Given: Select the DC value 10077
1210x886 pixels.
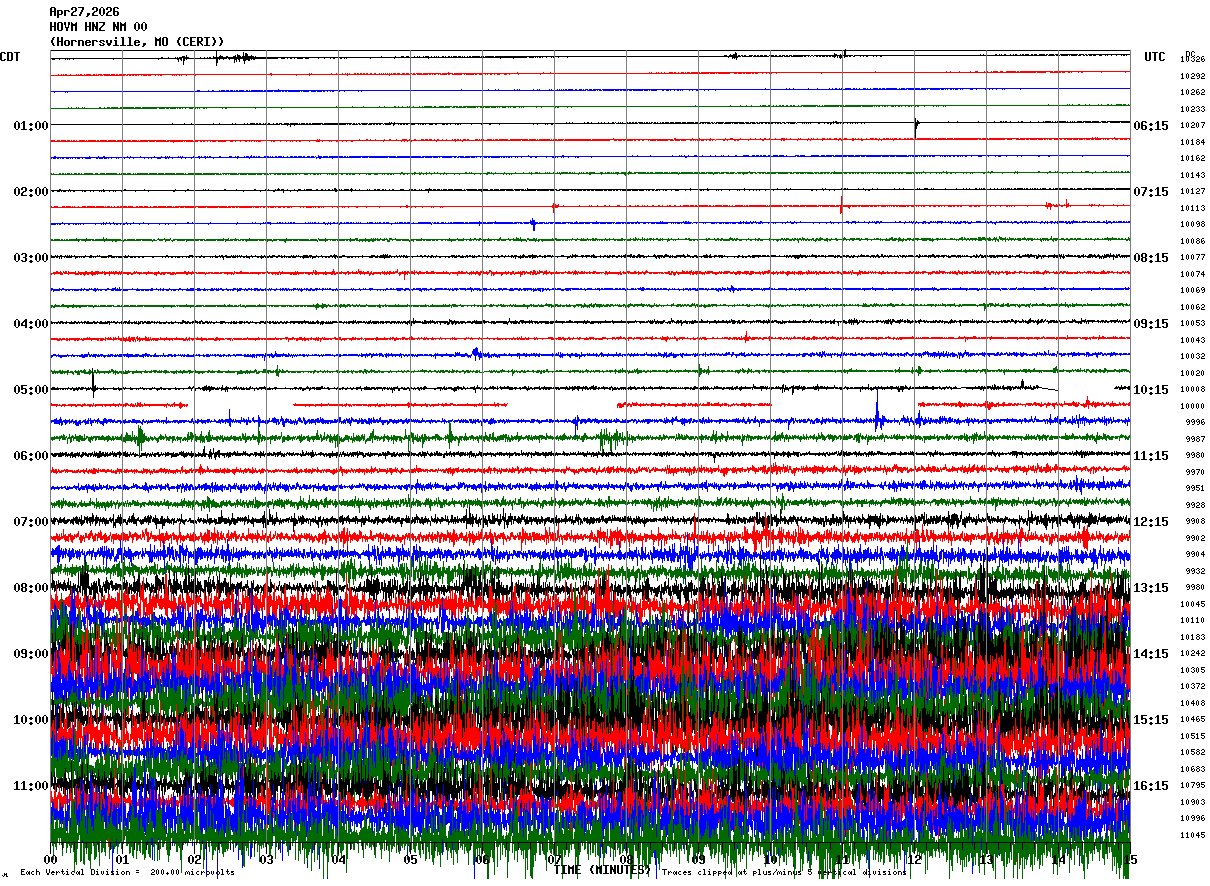Looking at the screenshot, I should coord(1192,258).
